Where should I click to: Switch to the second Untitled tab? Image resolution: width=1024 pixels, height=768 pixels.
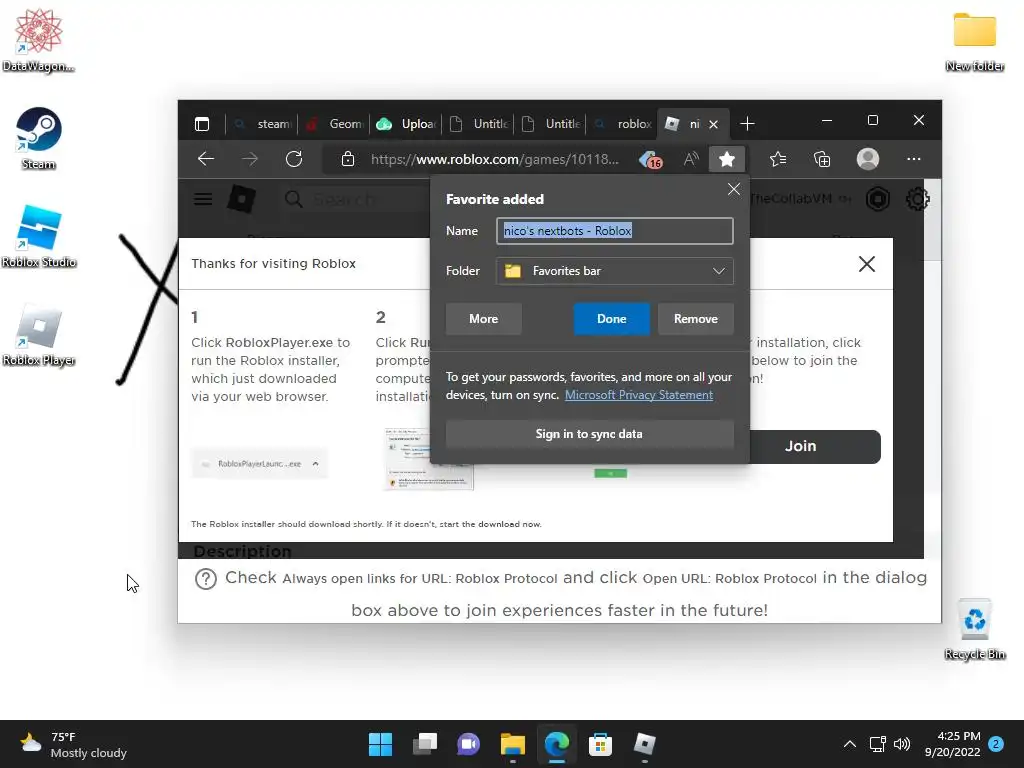click(x=549, y=123)
